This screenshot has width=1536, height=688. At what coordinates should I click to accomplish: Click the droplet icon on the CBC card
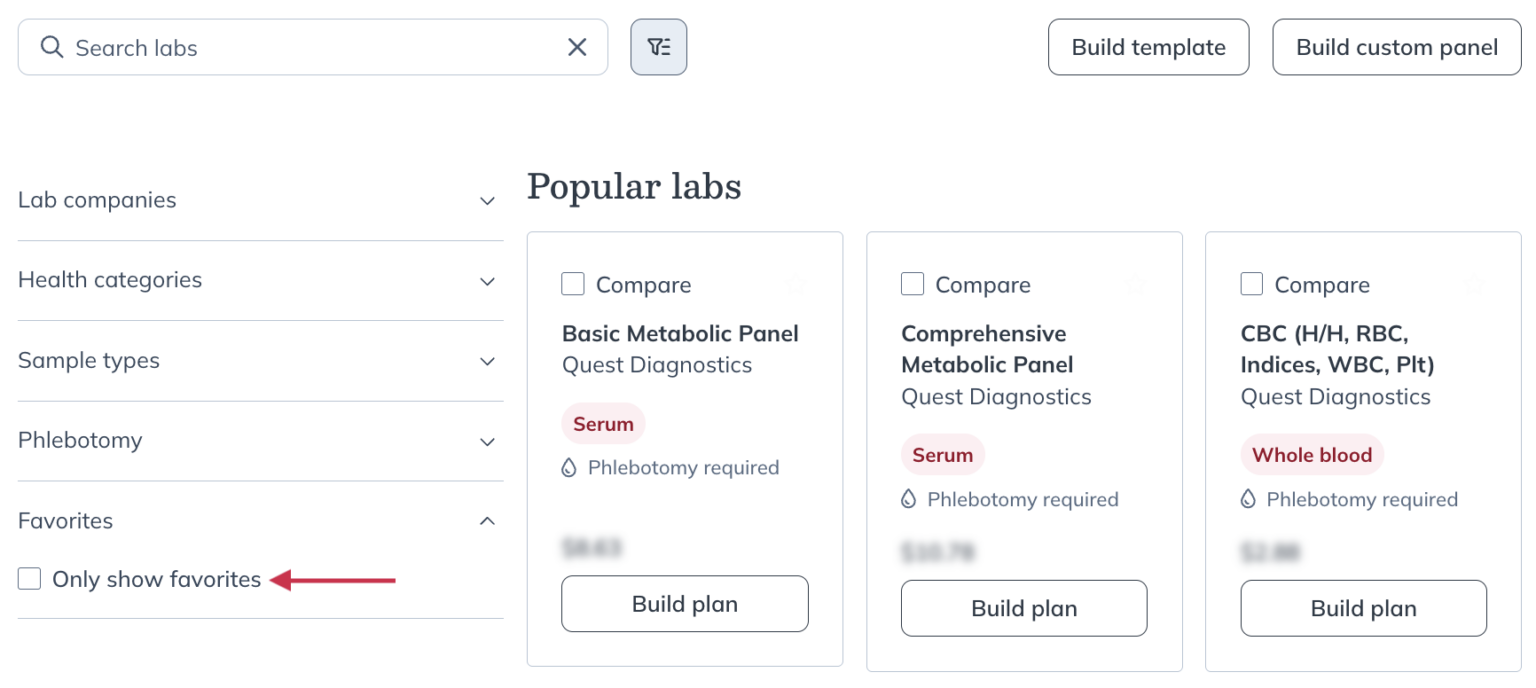[x=1249, y=499]
